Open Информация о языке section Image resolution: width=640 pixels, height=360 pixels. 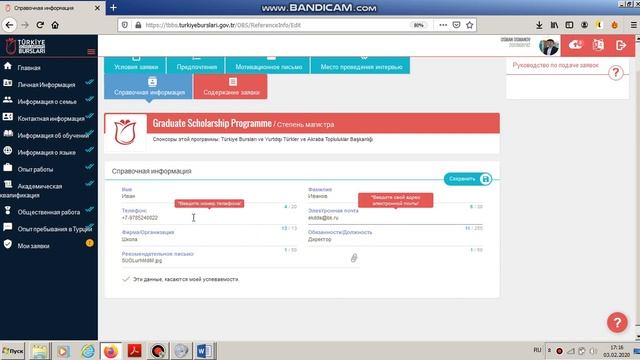[x=46, y=152]
